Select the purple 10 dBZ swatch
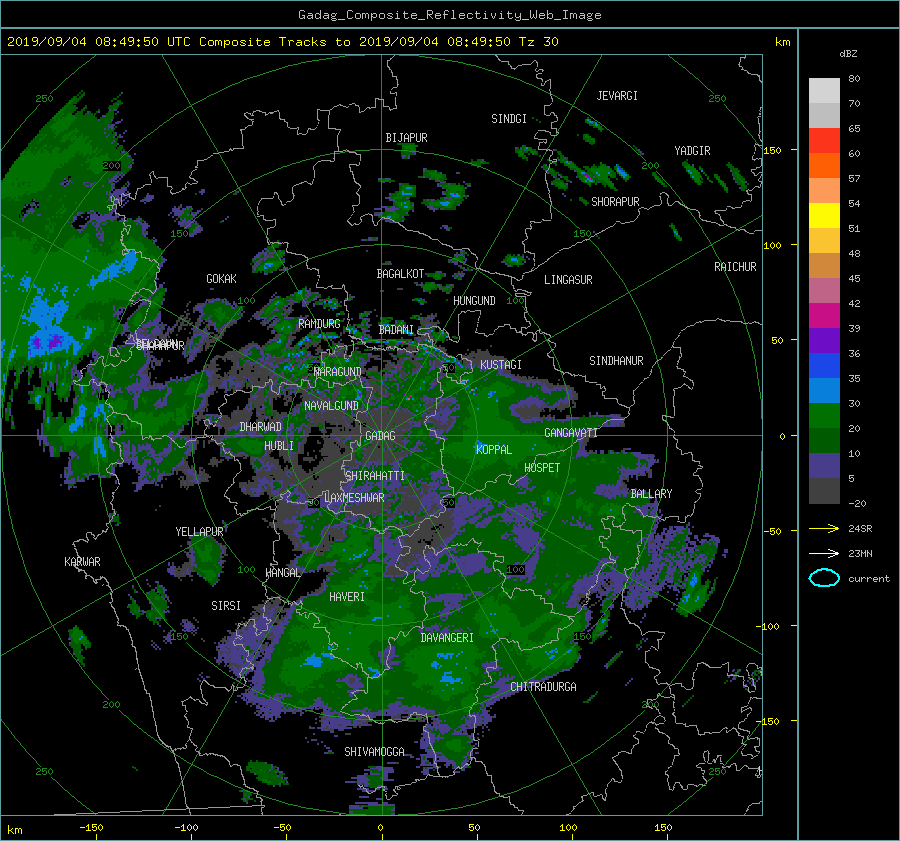The height and width of the screenshot is (841, 900). [x=824, y=466]
